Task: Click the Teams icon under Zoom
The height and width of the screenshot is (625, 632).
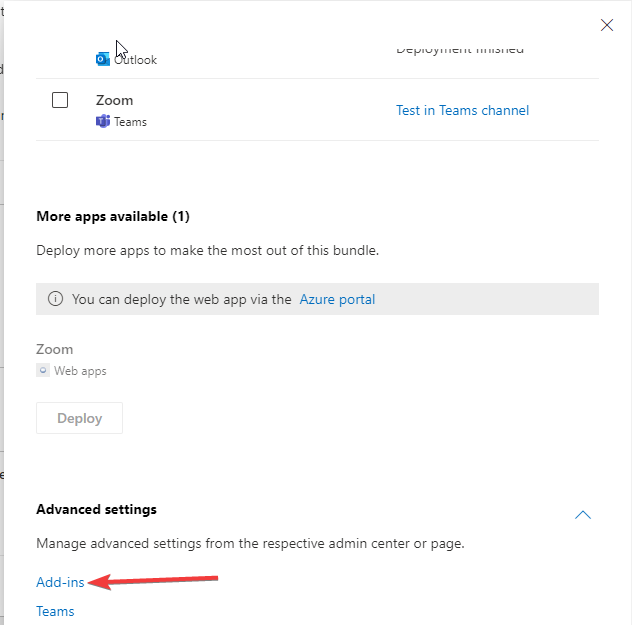Action: pyautogui.click(x=102, y=122)
